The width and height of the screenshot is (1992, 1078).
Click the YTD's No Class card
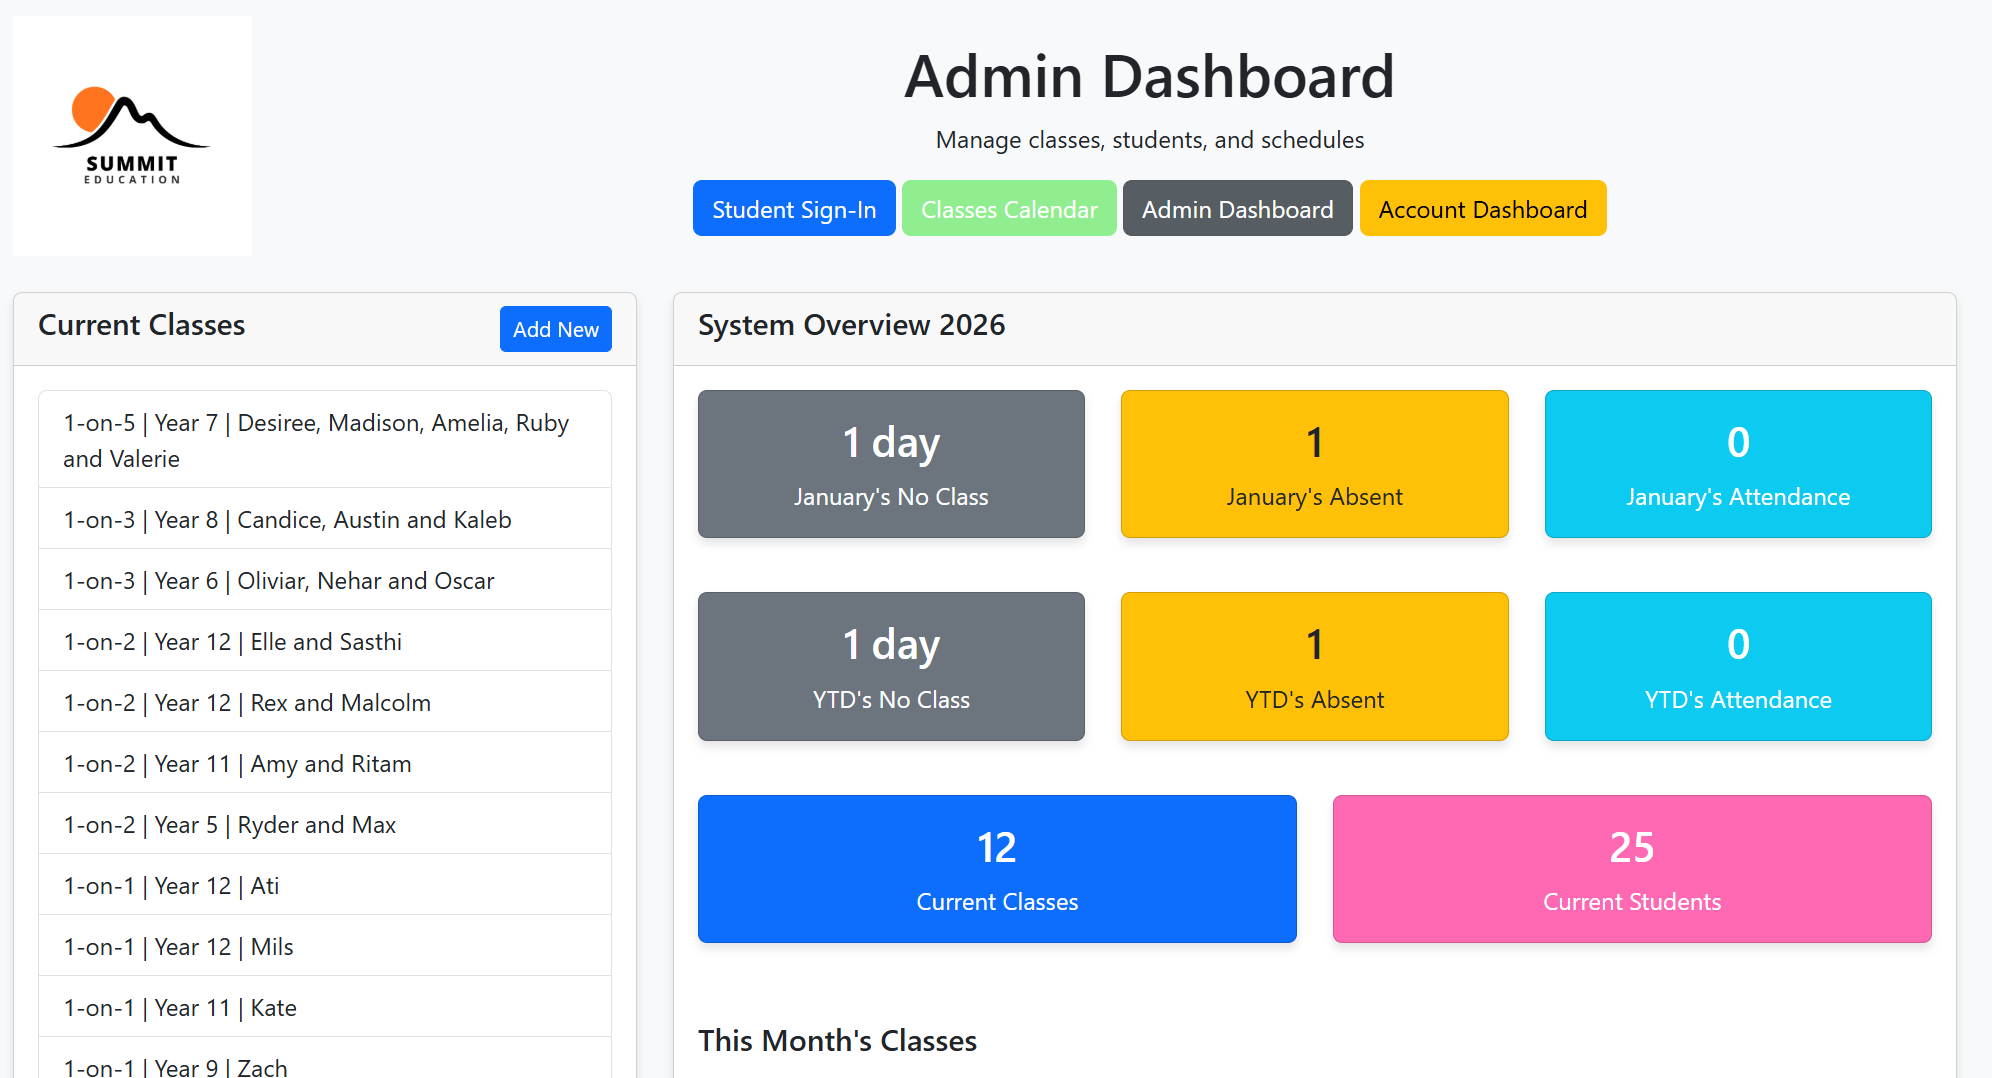coord(890,666)
